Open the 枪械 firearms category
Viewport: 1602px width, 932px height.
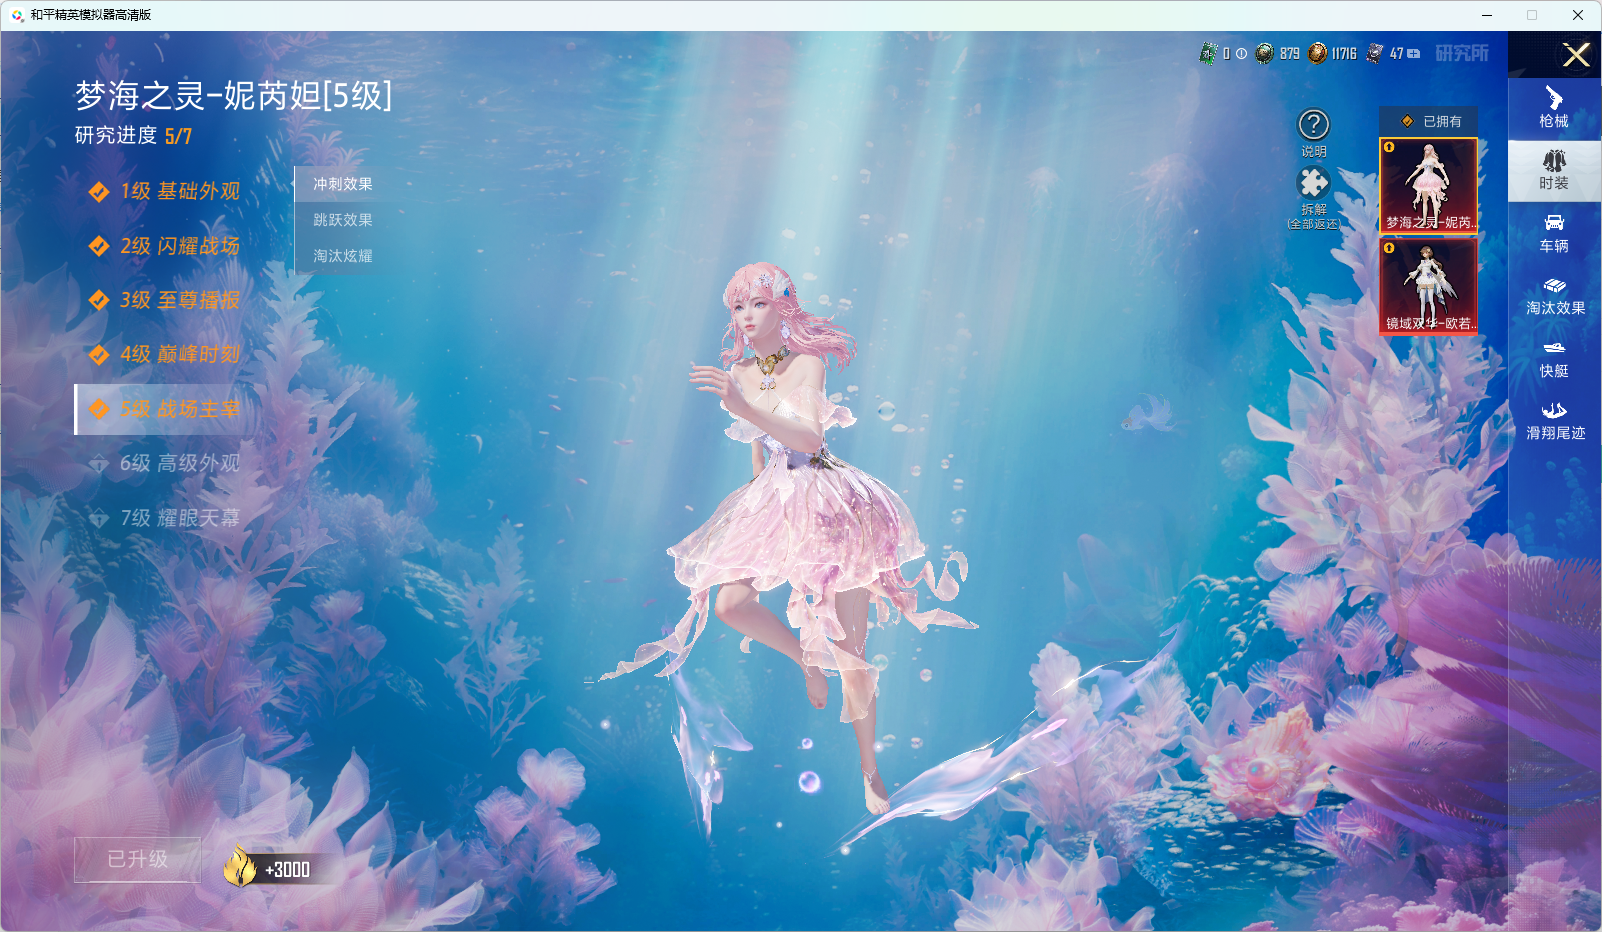pyautogui.click(x=1554, y=108)
